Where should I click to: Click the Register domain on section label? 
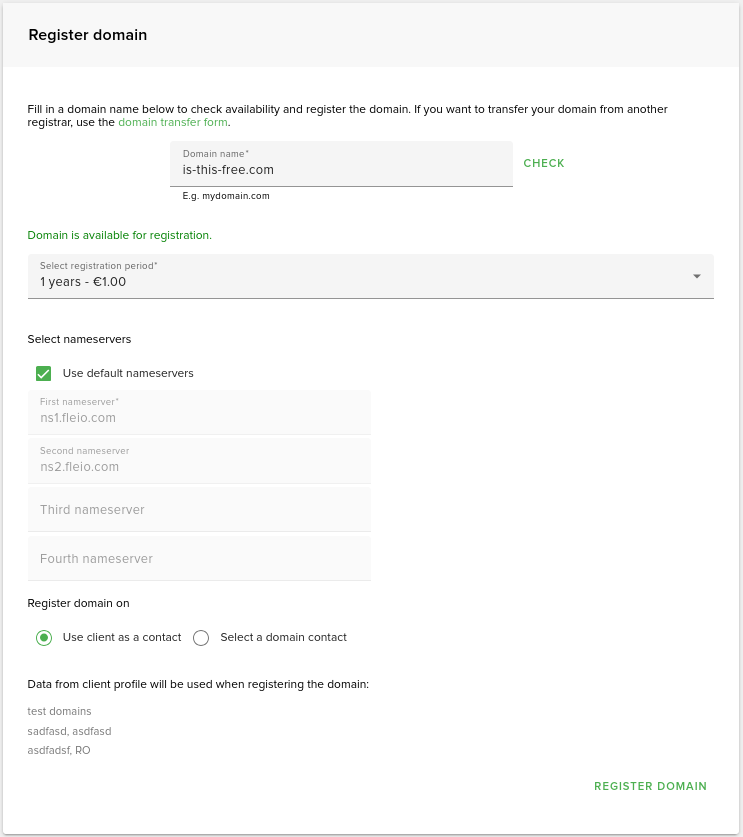coord(78,603)
